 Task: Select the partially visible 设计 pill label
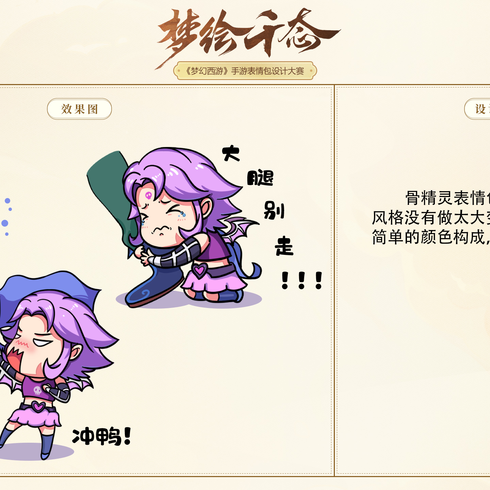[x=477, y=109]
